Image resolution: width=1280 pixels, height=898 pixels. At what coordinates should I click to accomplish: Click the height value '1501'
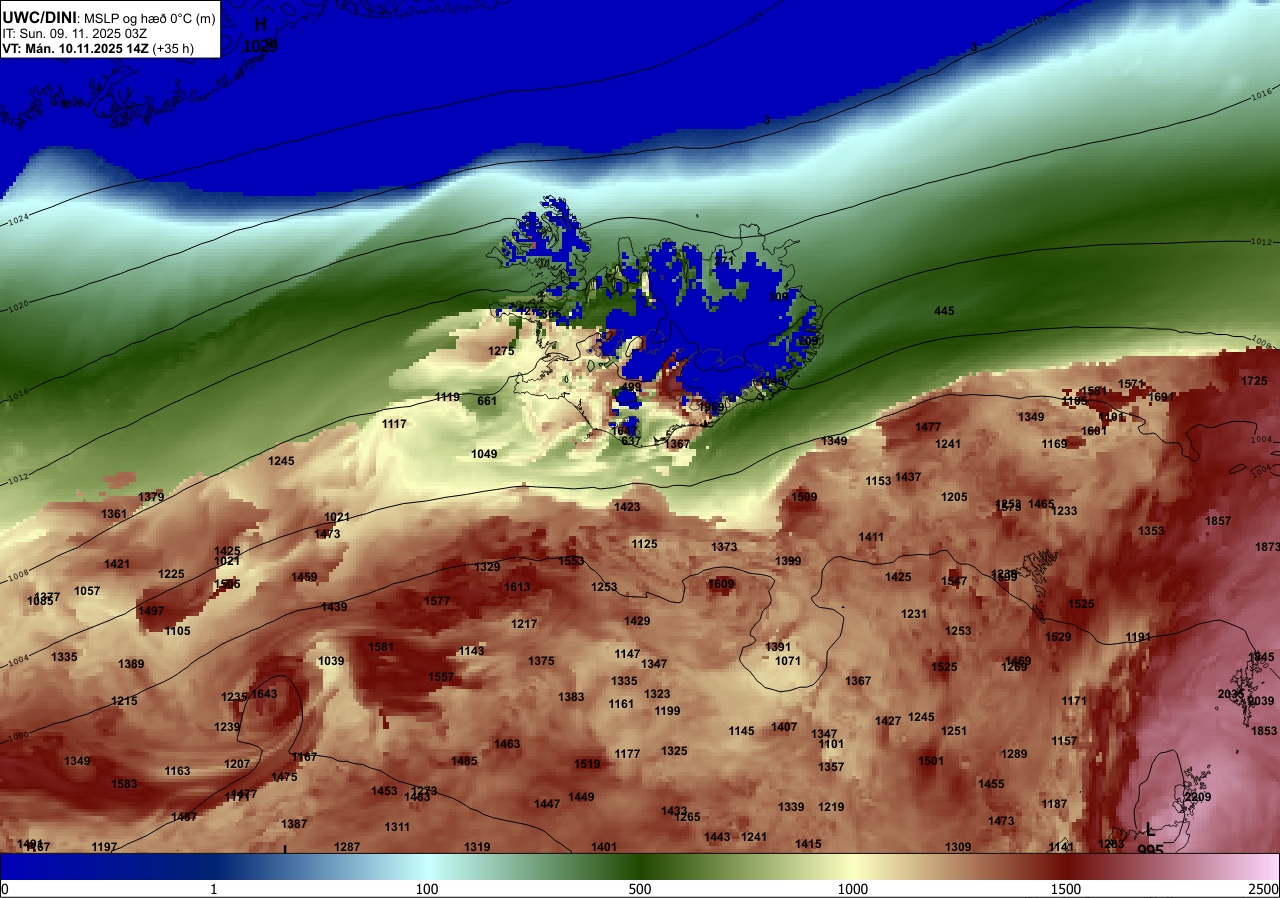coord(931,761)
